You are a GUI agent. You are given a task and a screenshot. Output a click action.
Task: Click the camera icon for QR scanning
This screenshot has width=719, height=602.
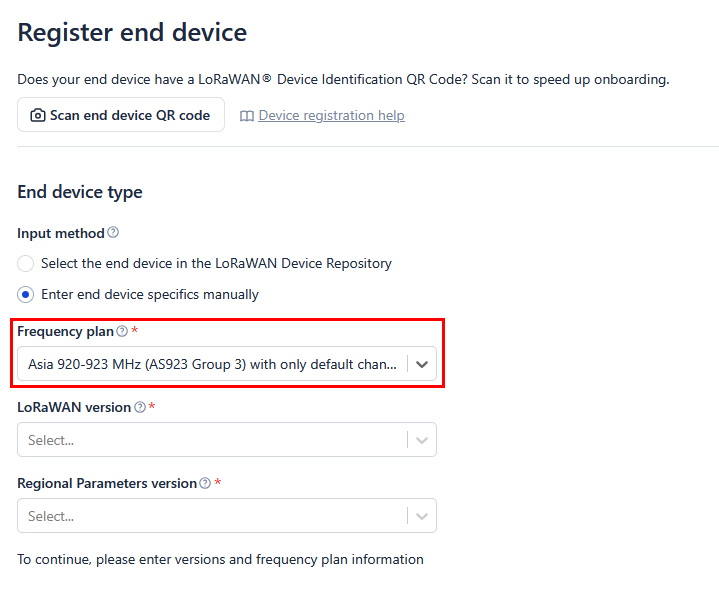click(38, 115)
